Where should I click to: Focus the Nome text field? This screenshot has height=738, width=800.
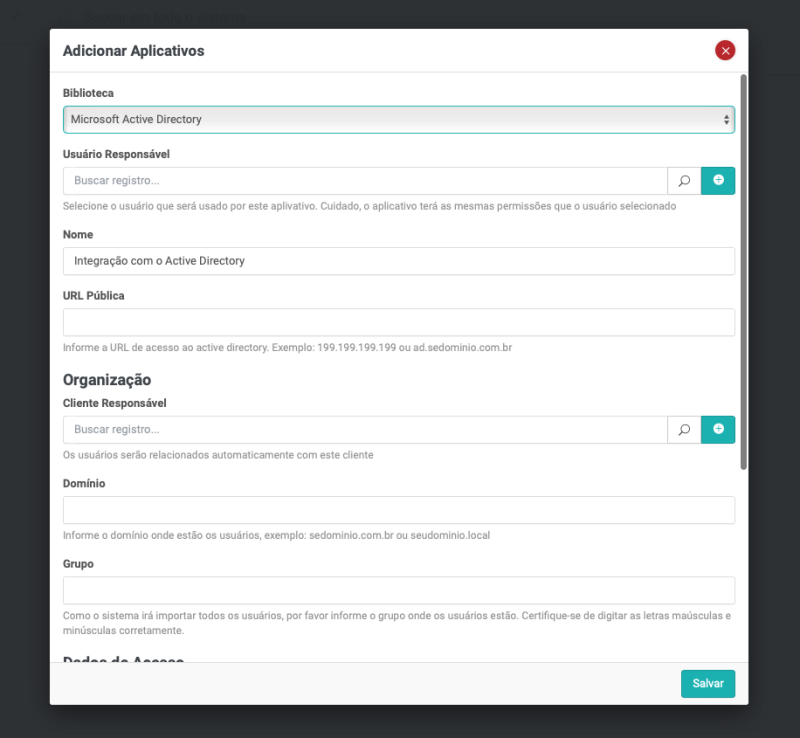398,261
